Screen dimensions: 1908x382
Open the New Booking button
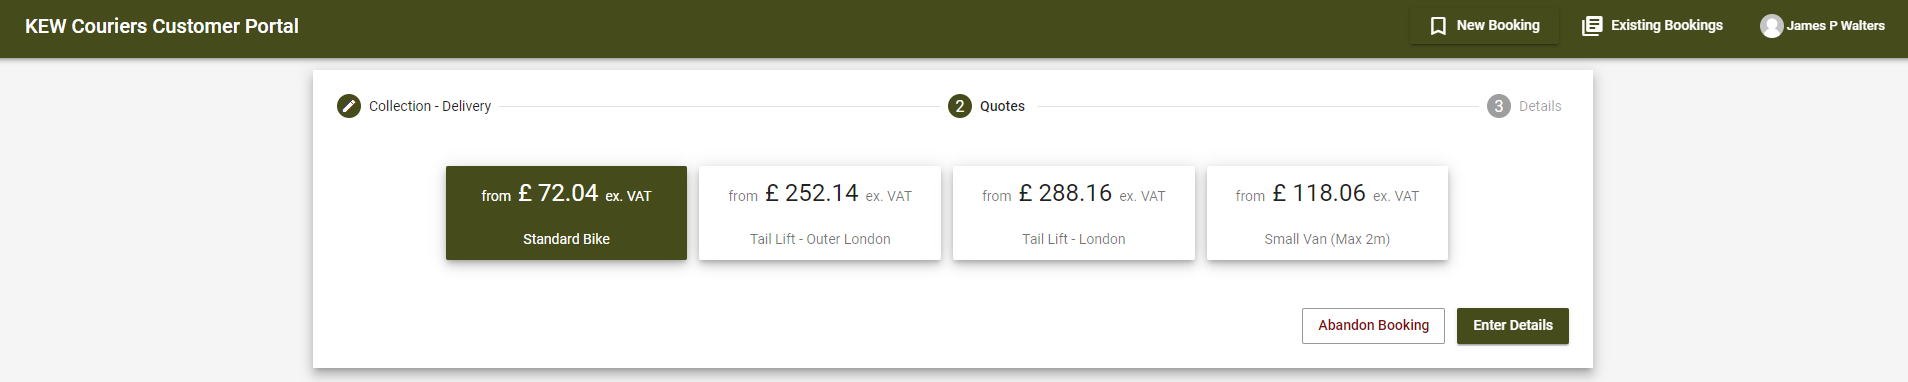point(1484,26)
